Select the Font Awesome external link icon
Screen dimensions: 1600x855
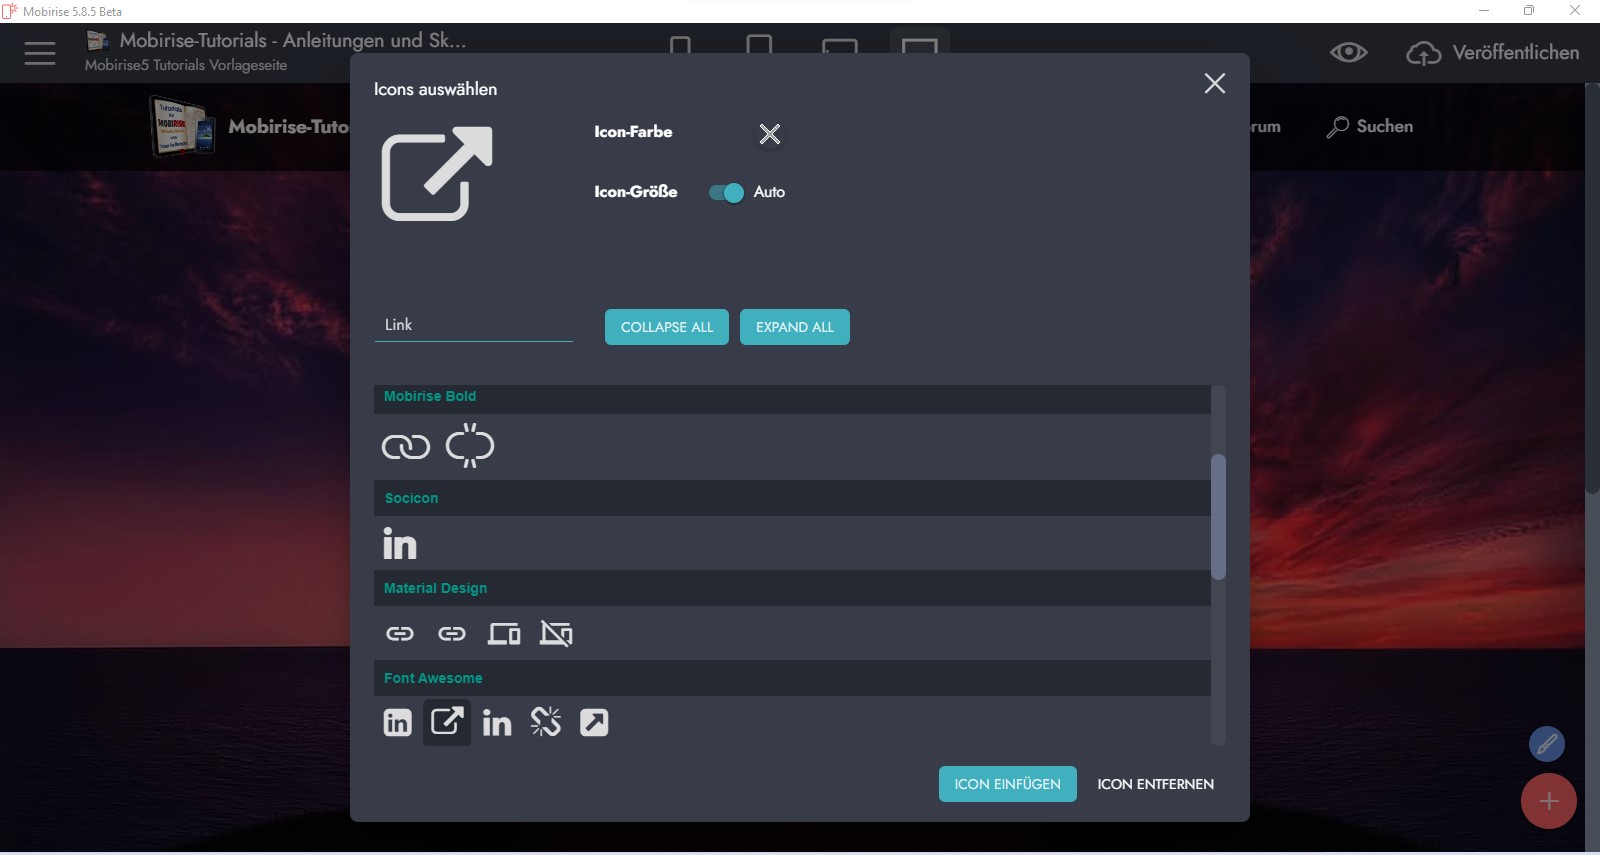[446, 721]
